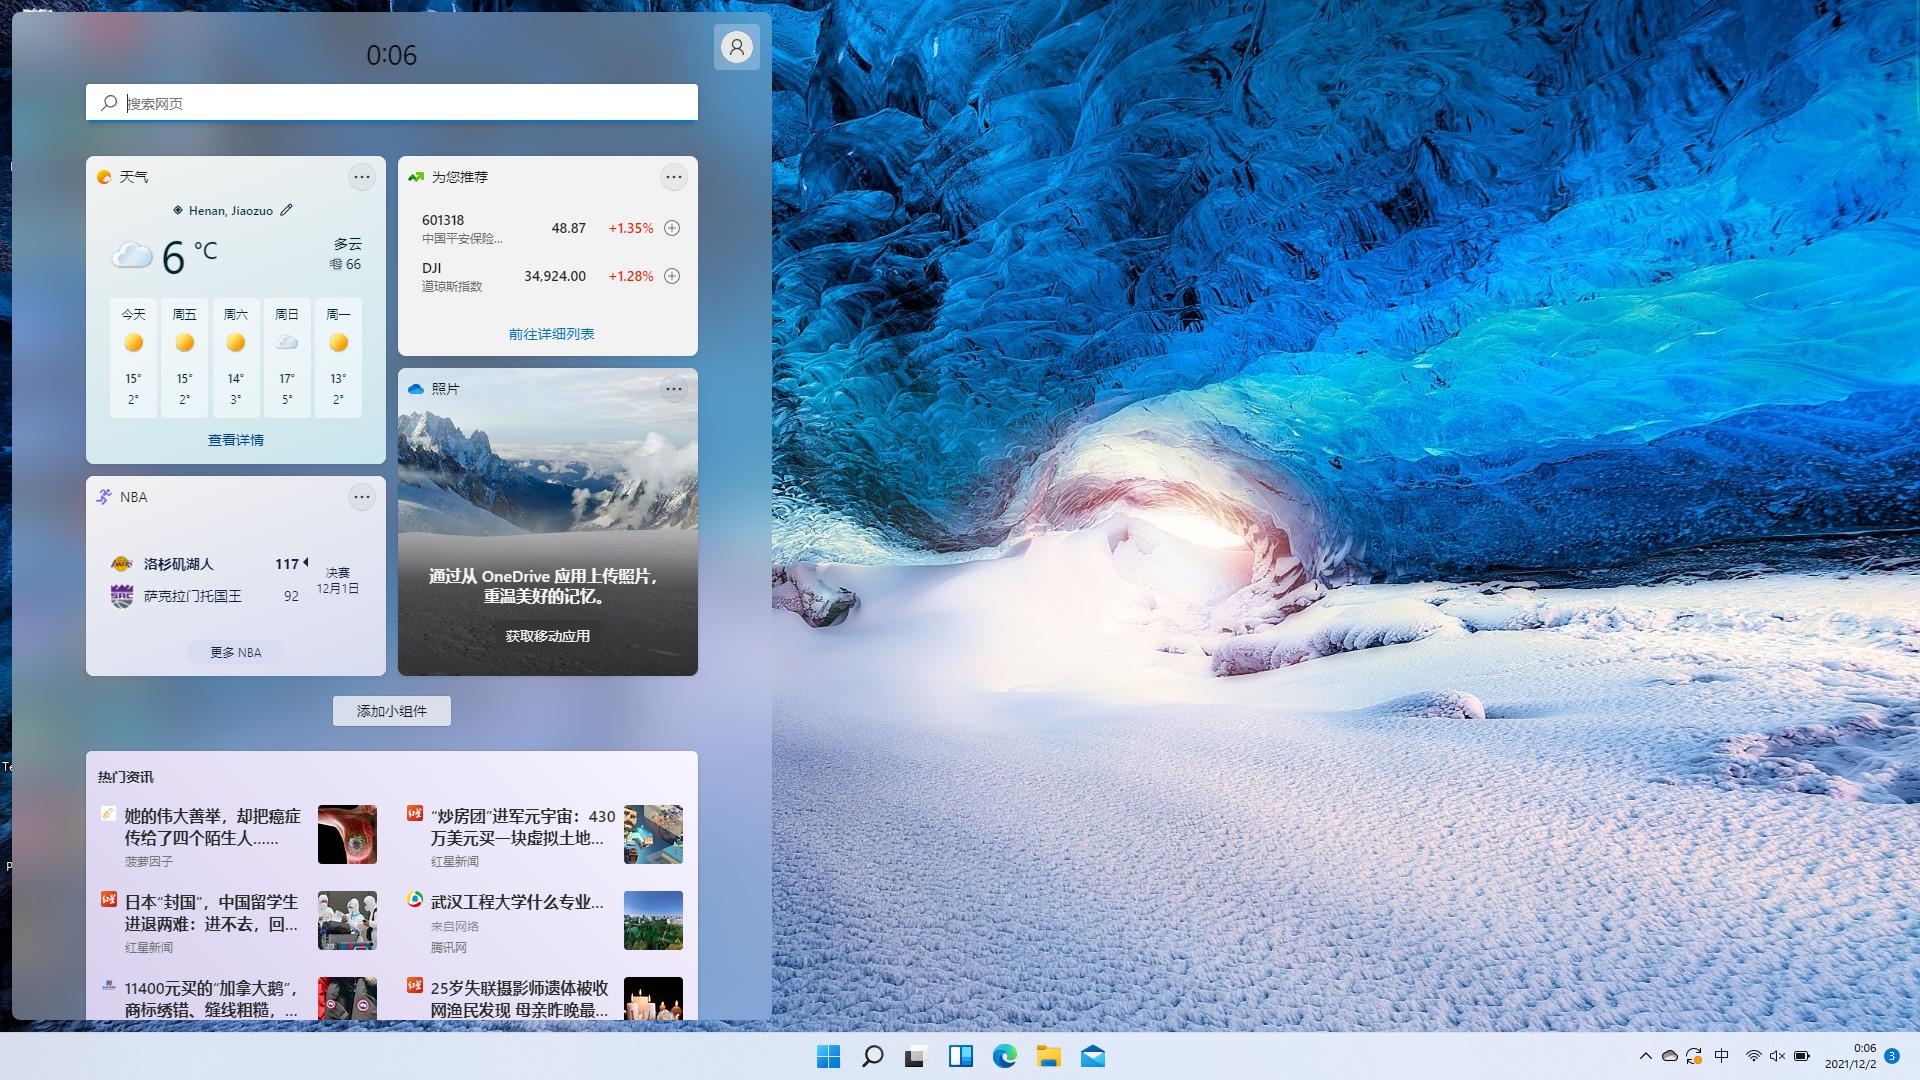The width and height of the screenshot is (1920, 1080).
Task: Switch the Chinese input method indicator
Action: (1721, 1056)
